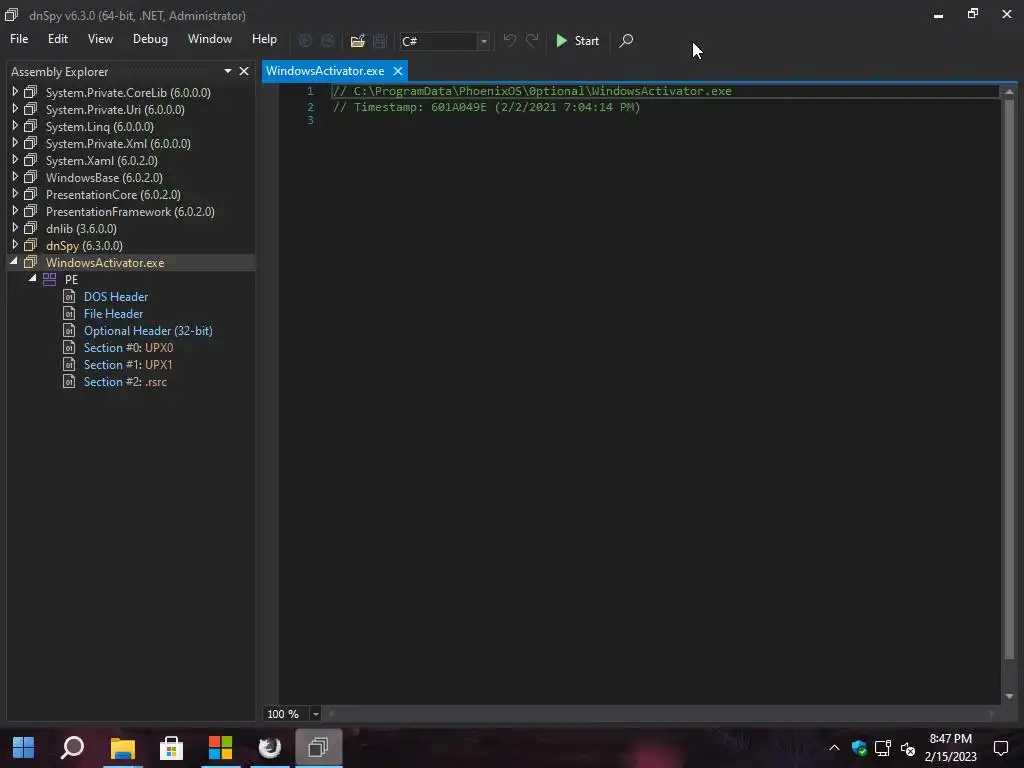Click the file path comment on line 1

532,91
